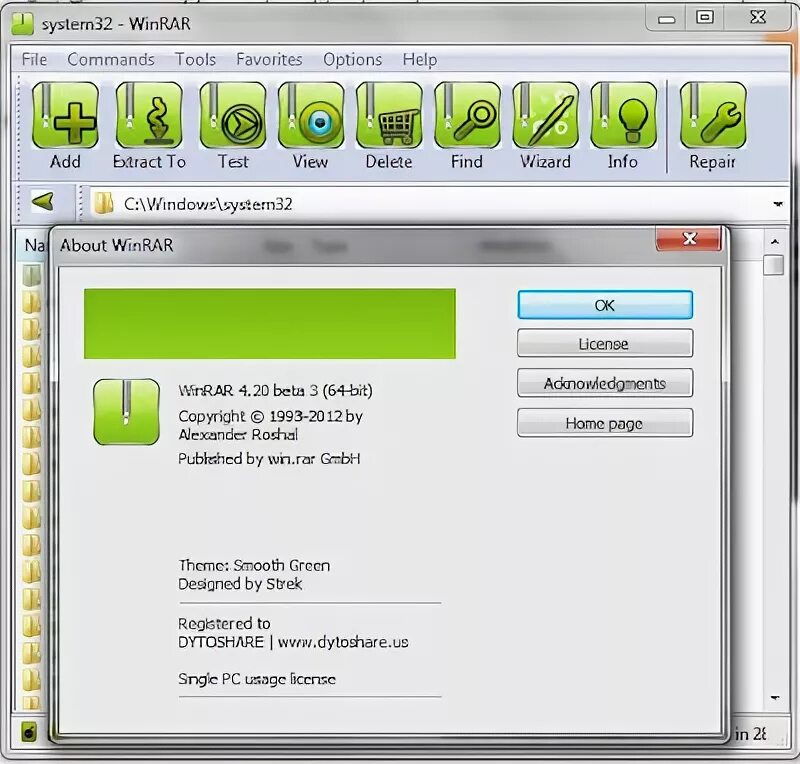This screenshot has height=764, width=800.
Task: Click the folder icon in address bar
Action: coord(104,203)
